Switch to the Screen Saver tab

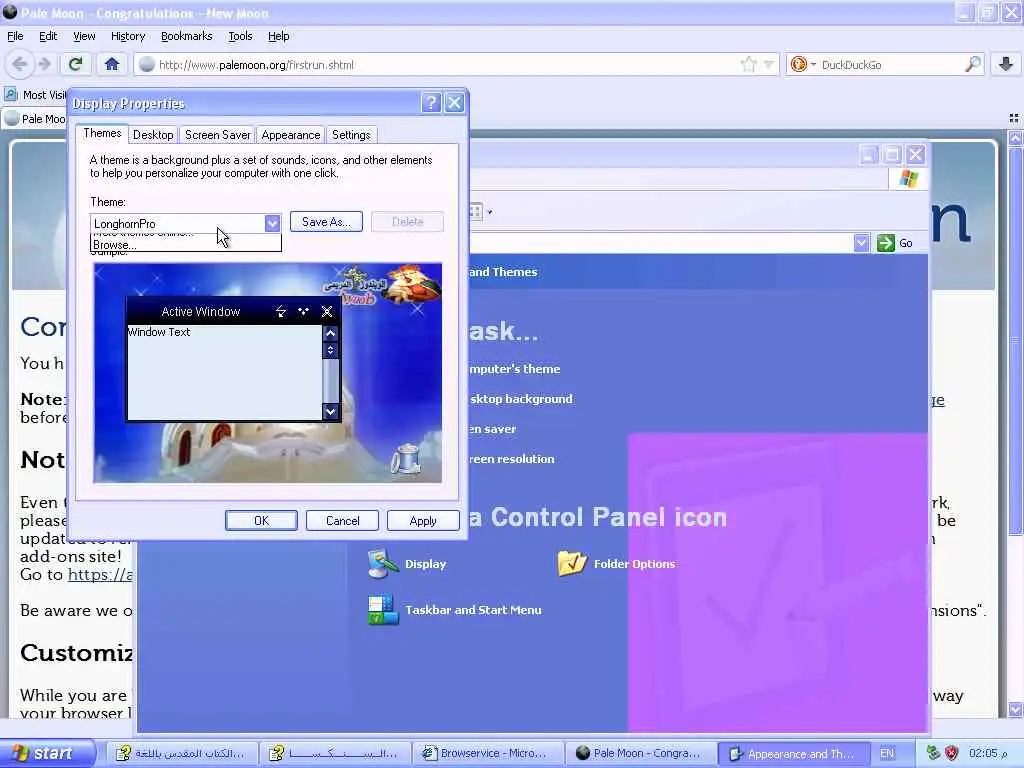[217, 135]
